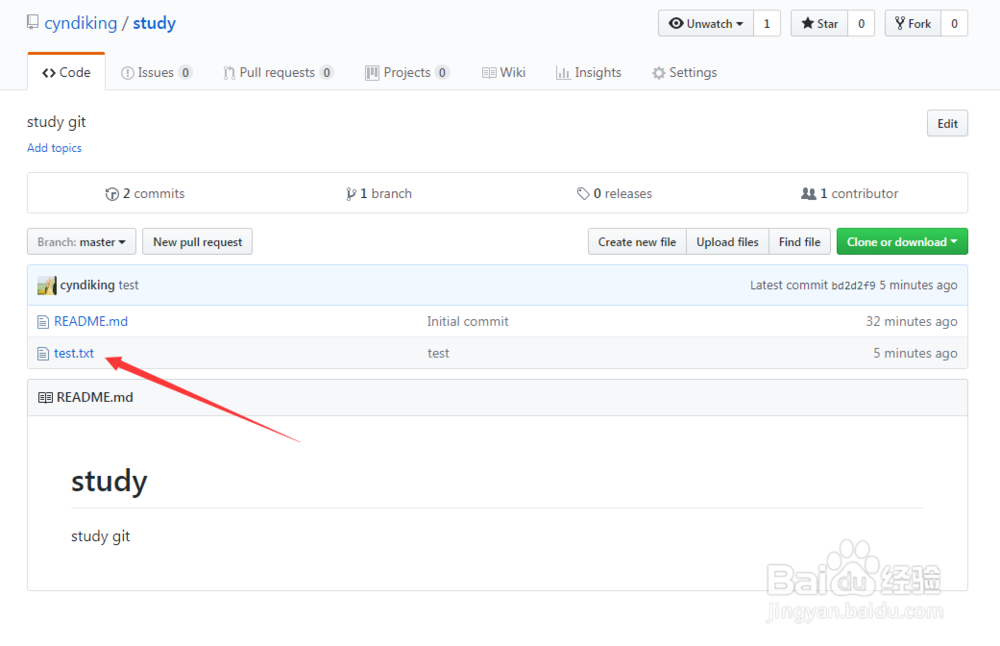Viewport: 1000px width, 646px height.
Task: Click the test.txt file icon
Action: [x=43, y=354]
